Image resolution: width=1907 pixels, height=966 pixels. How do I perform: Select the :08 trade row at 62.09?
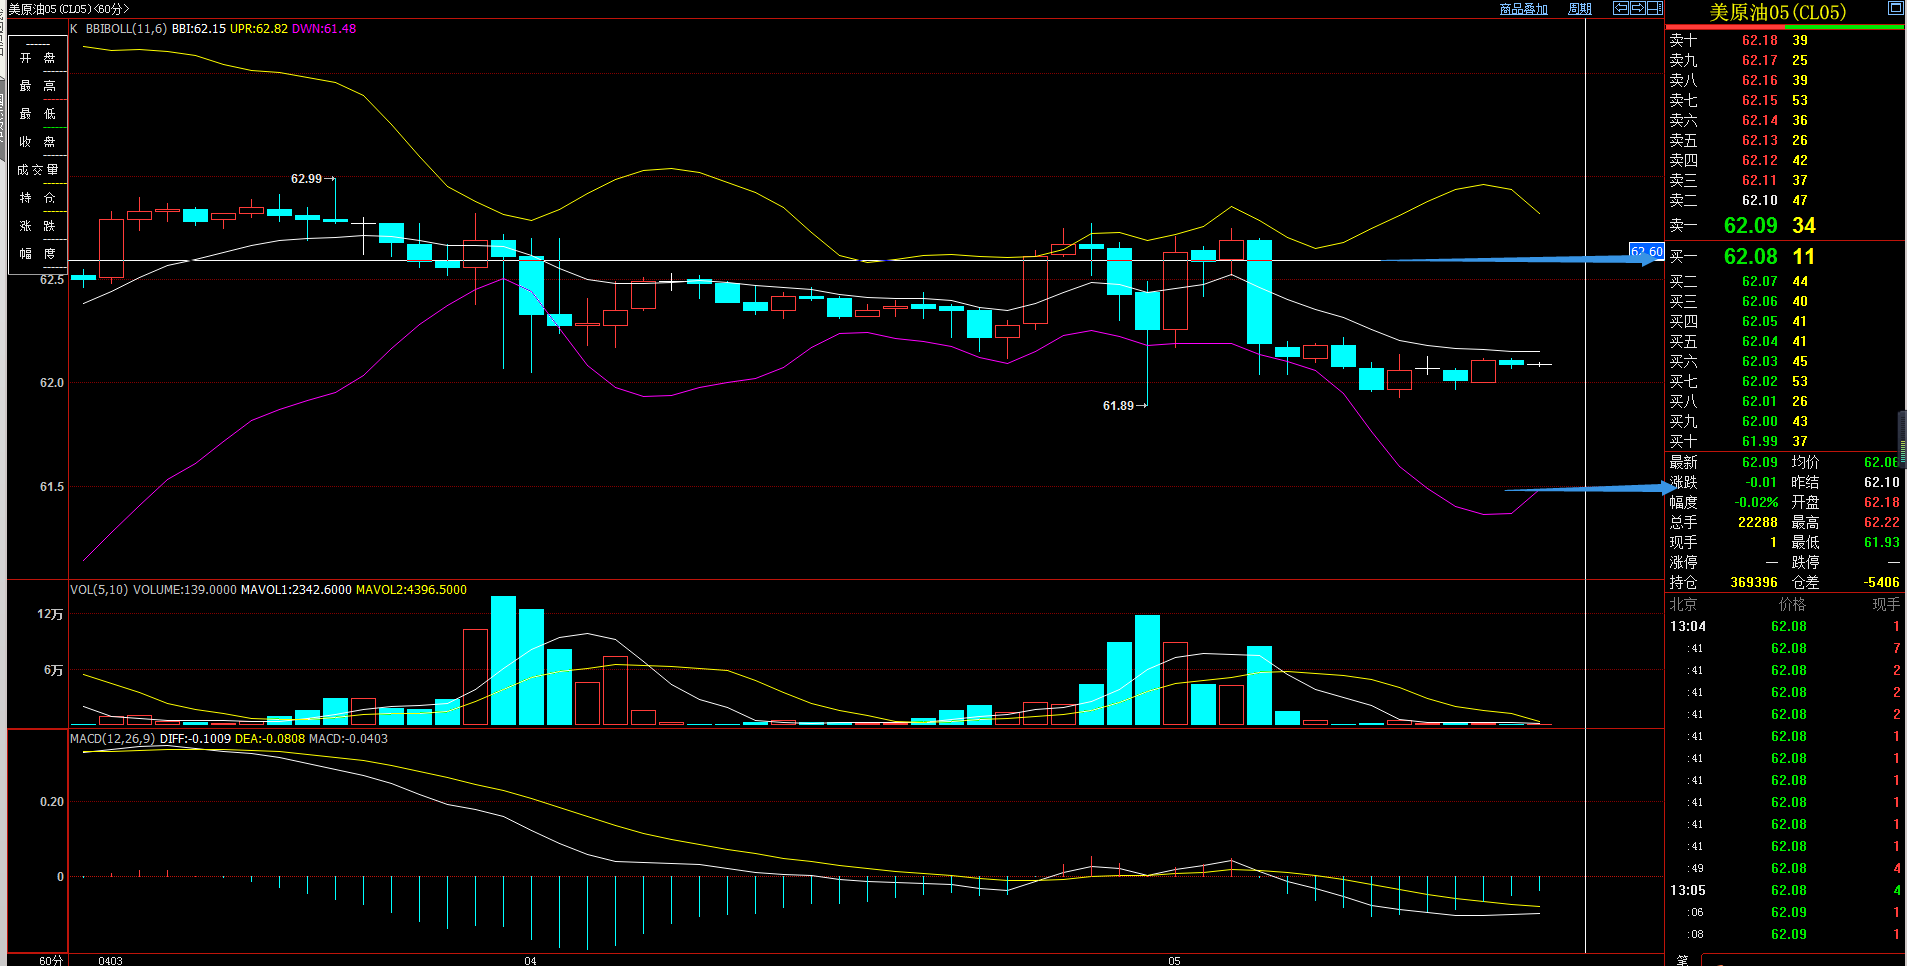[x=1784, y=934]
